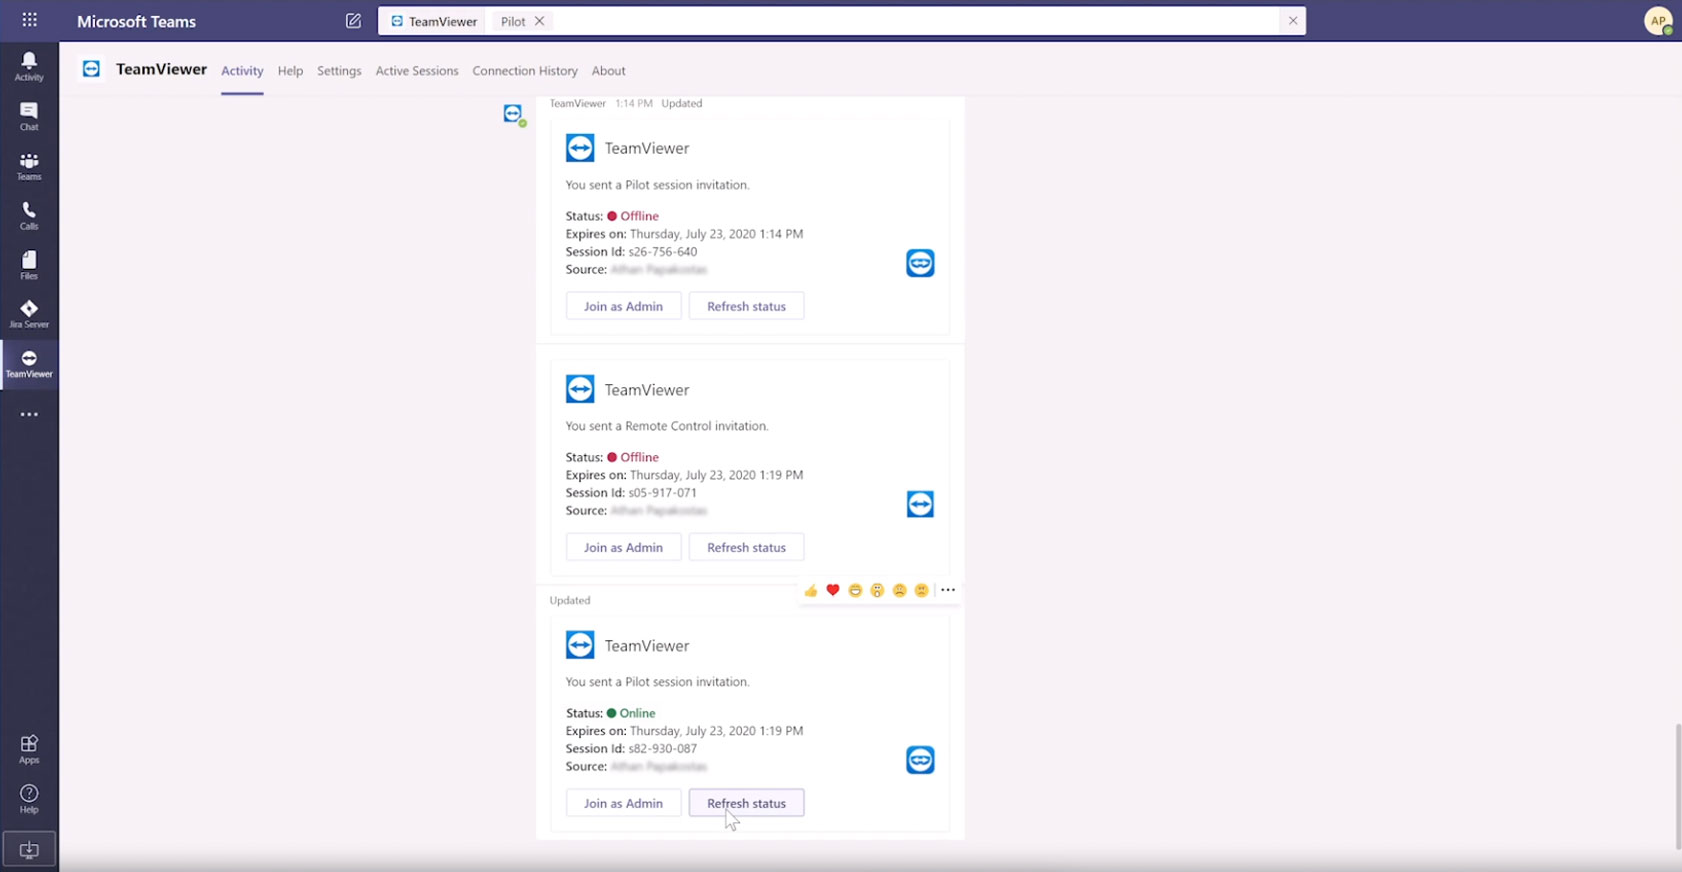Refresh status for session s05-917-071
The height and width of the screenshot is (872, 1682).
click(746, 547)
